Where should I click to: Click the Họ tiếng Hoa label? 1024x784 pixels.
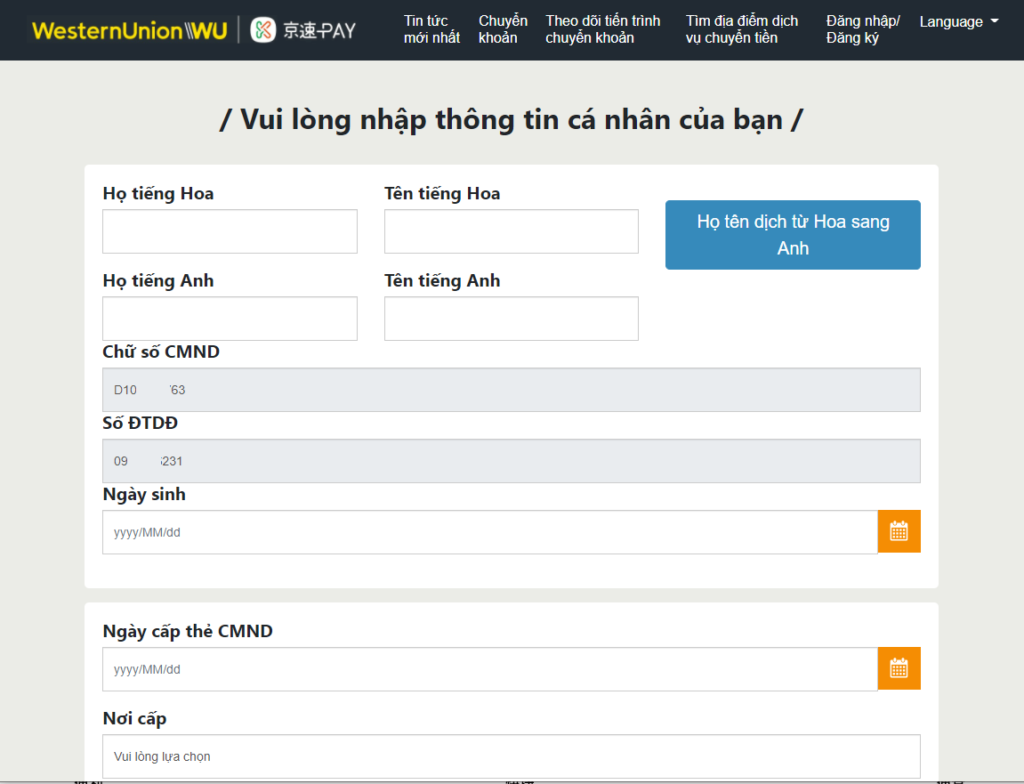[x=158, y=194]
